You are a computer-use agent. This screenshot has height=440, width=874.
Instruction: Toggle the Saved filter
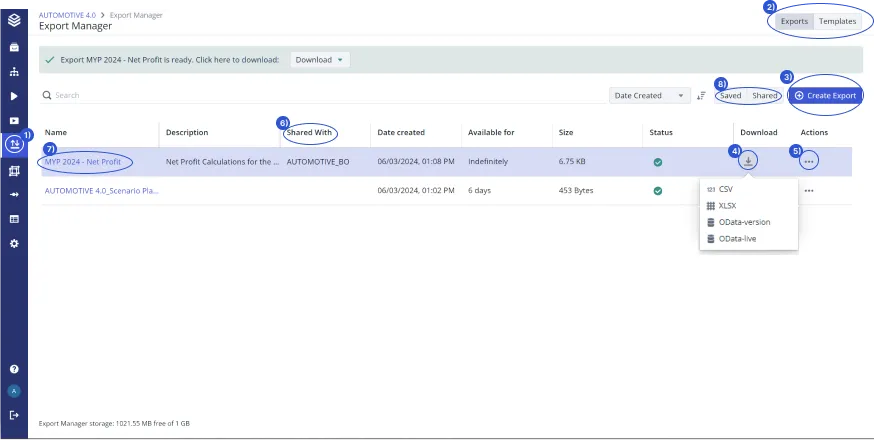730,96
